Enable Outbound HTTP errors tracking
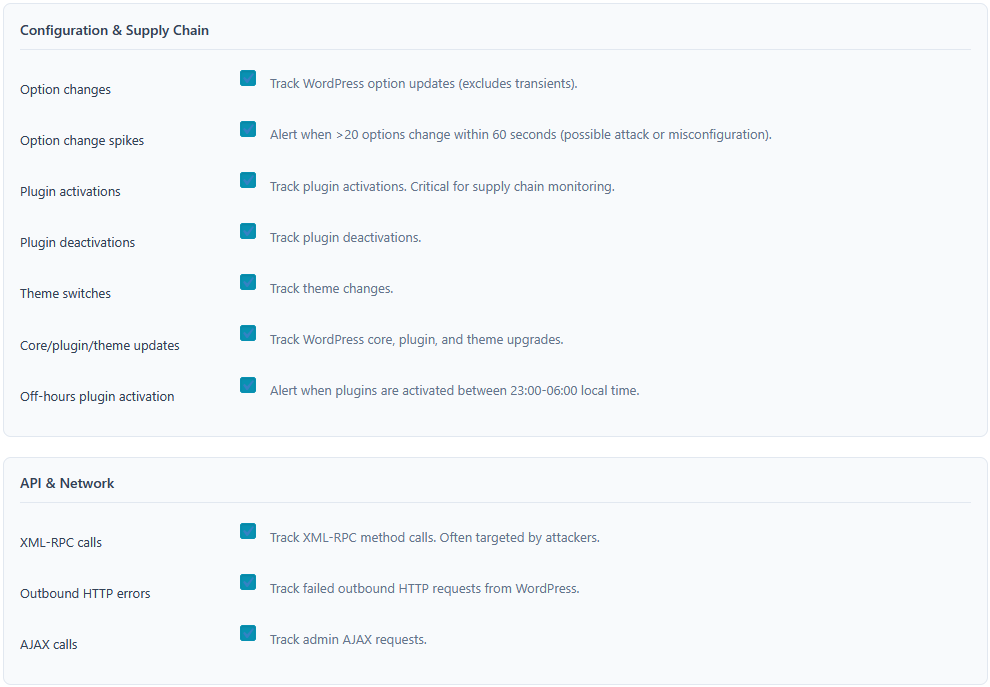Image resolution: width=990 pixels, height=687 pixels. (x=247, y=581)
